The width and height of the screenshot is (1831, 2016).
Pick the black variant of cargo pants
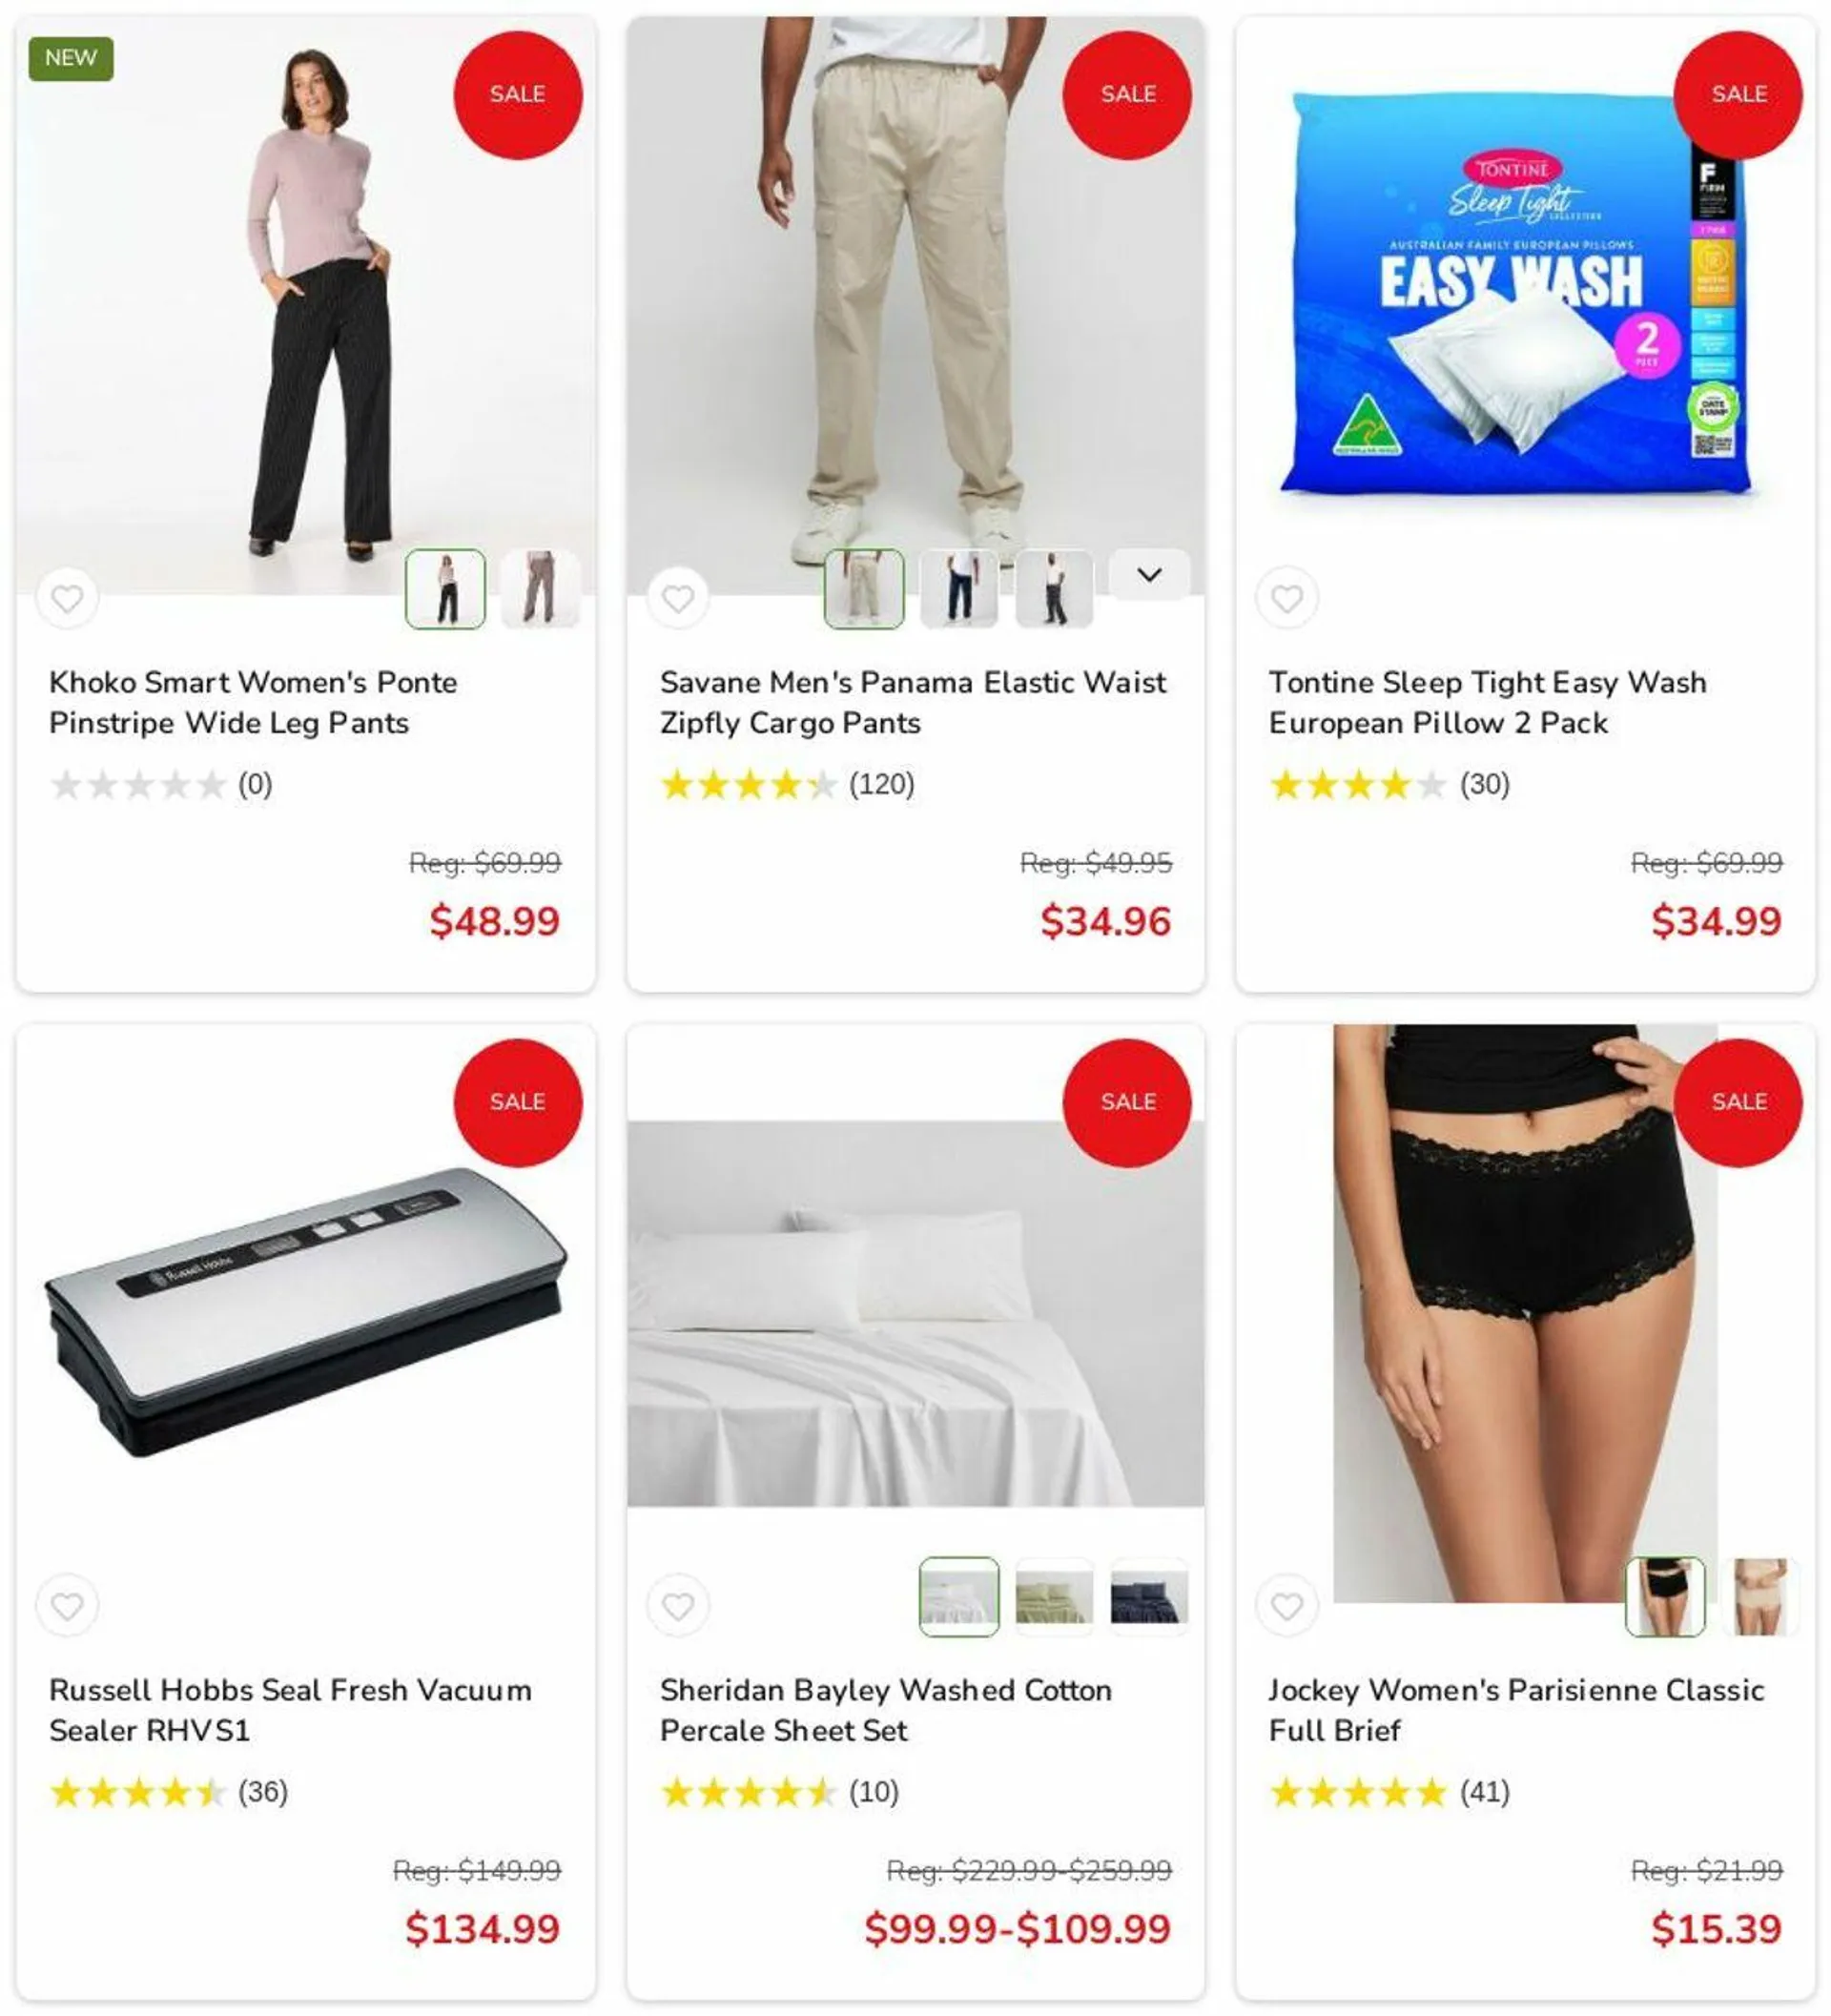(1054, 589)
